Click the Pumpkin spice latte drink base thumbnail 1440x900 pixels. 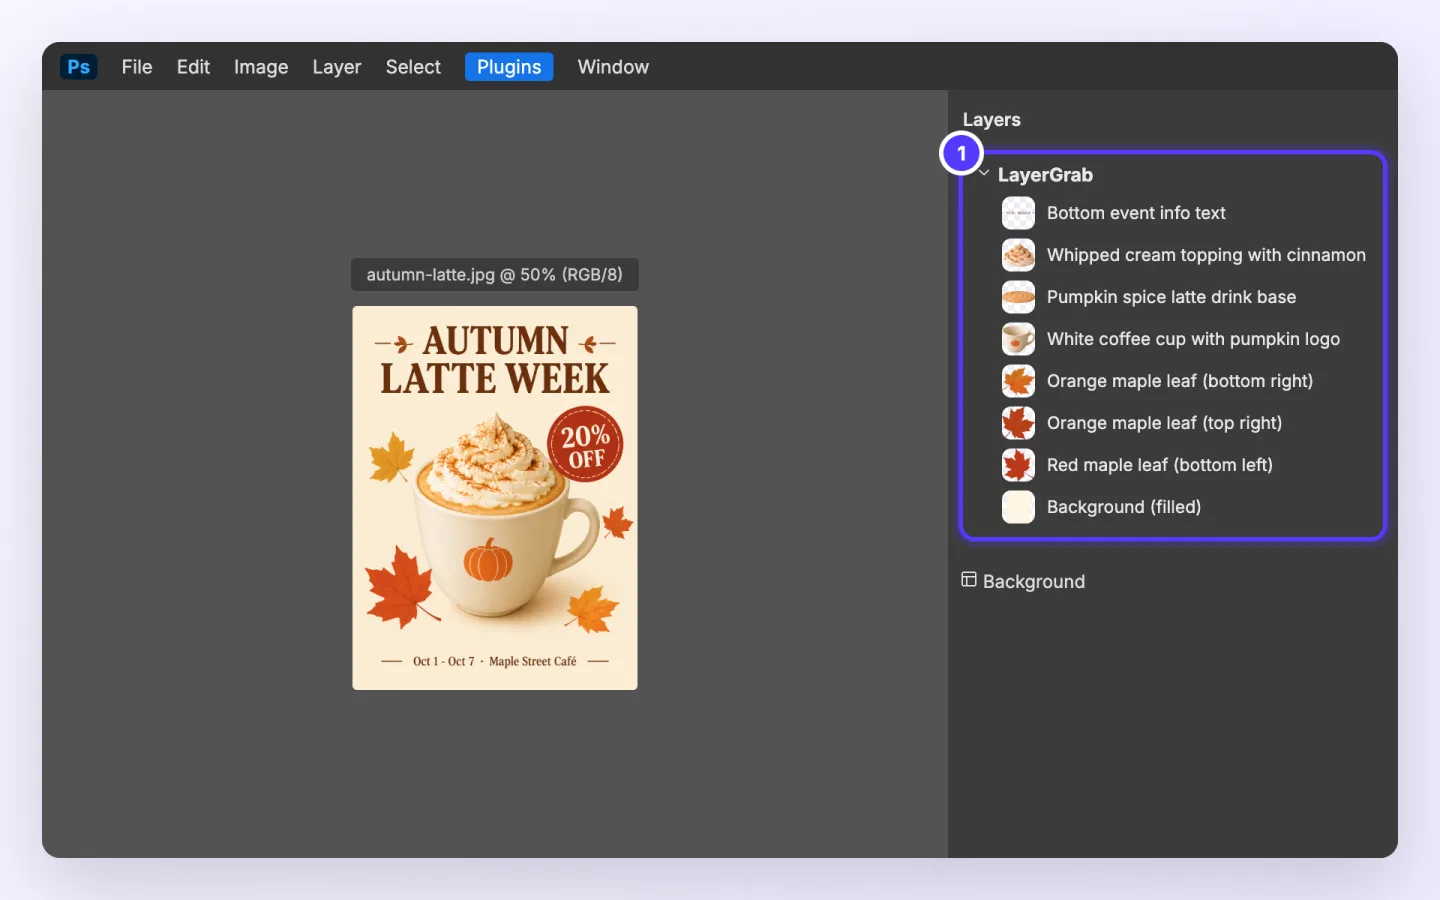coord(1018,297)
